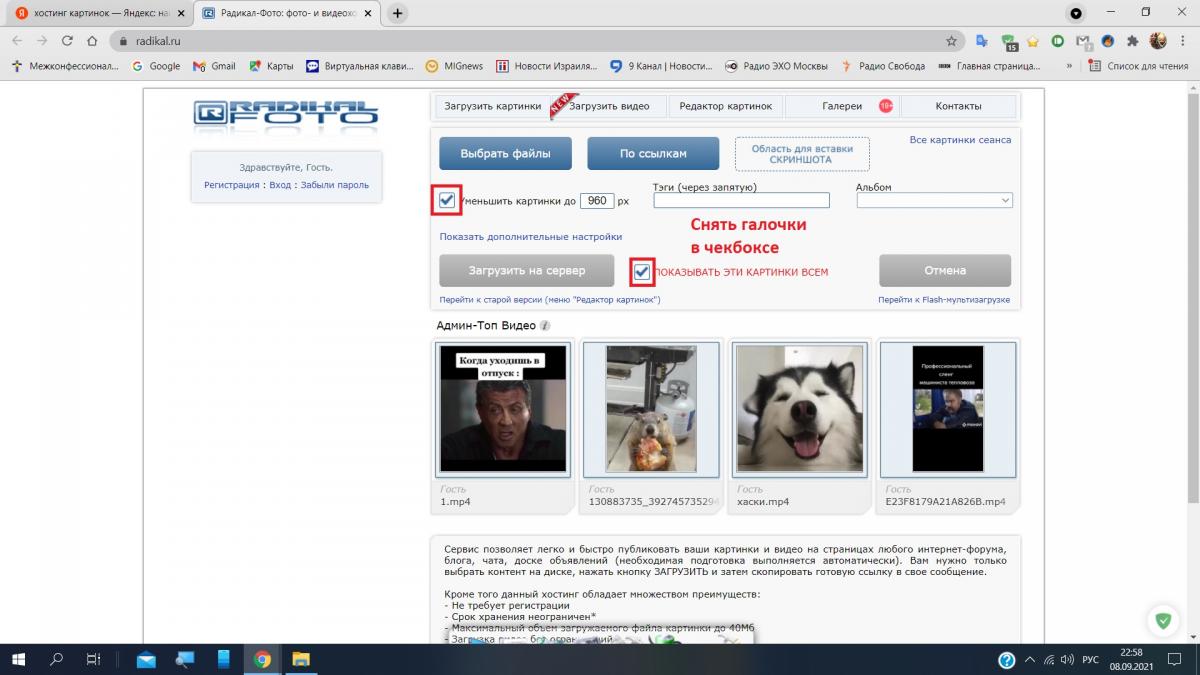Screen dimensions: 1200x675
Task: Open the 1.mp4 Stallone video thumbnail
Action: (504, 408)
